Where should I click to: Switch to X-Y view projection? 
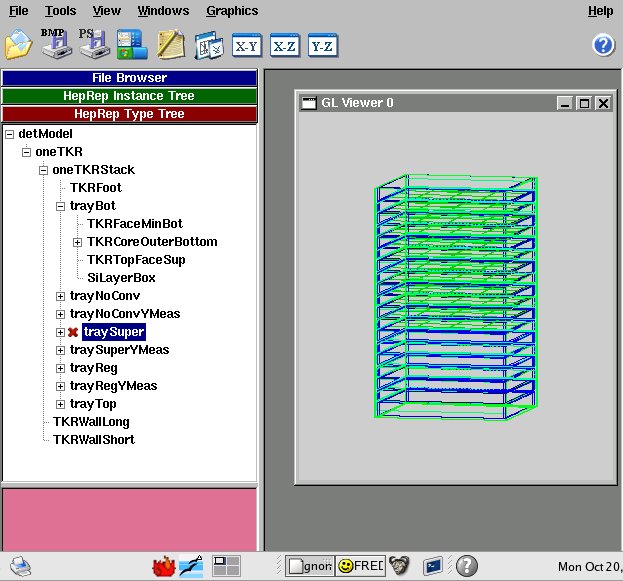coord(247,45)
